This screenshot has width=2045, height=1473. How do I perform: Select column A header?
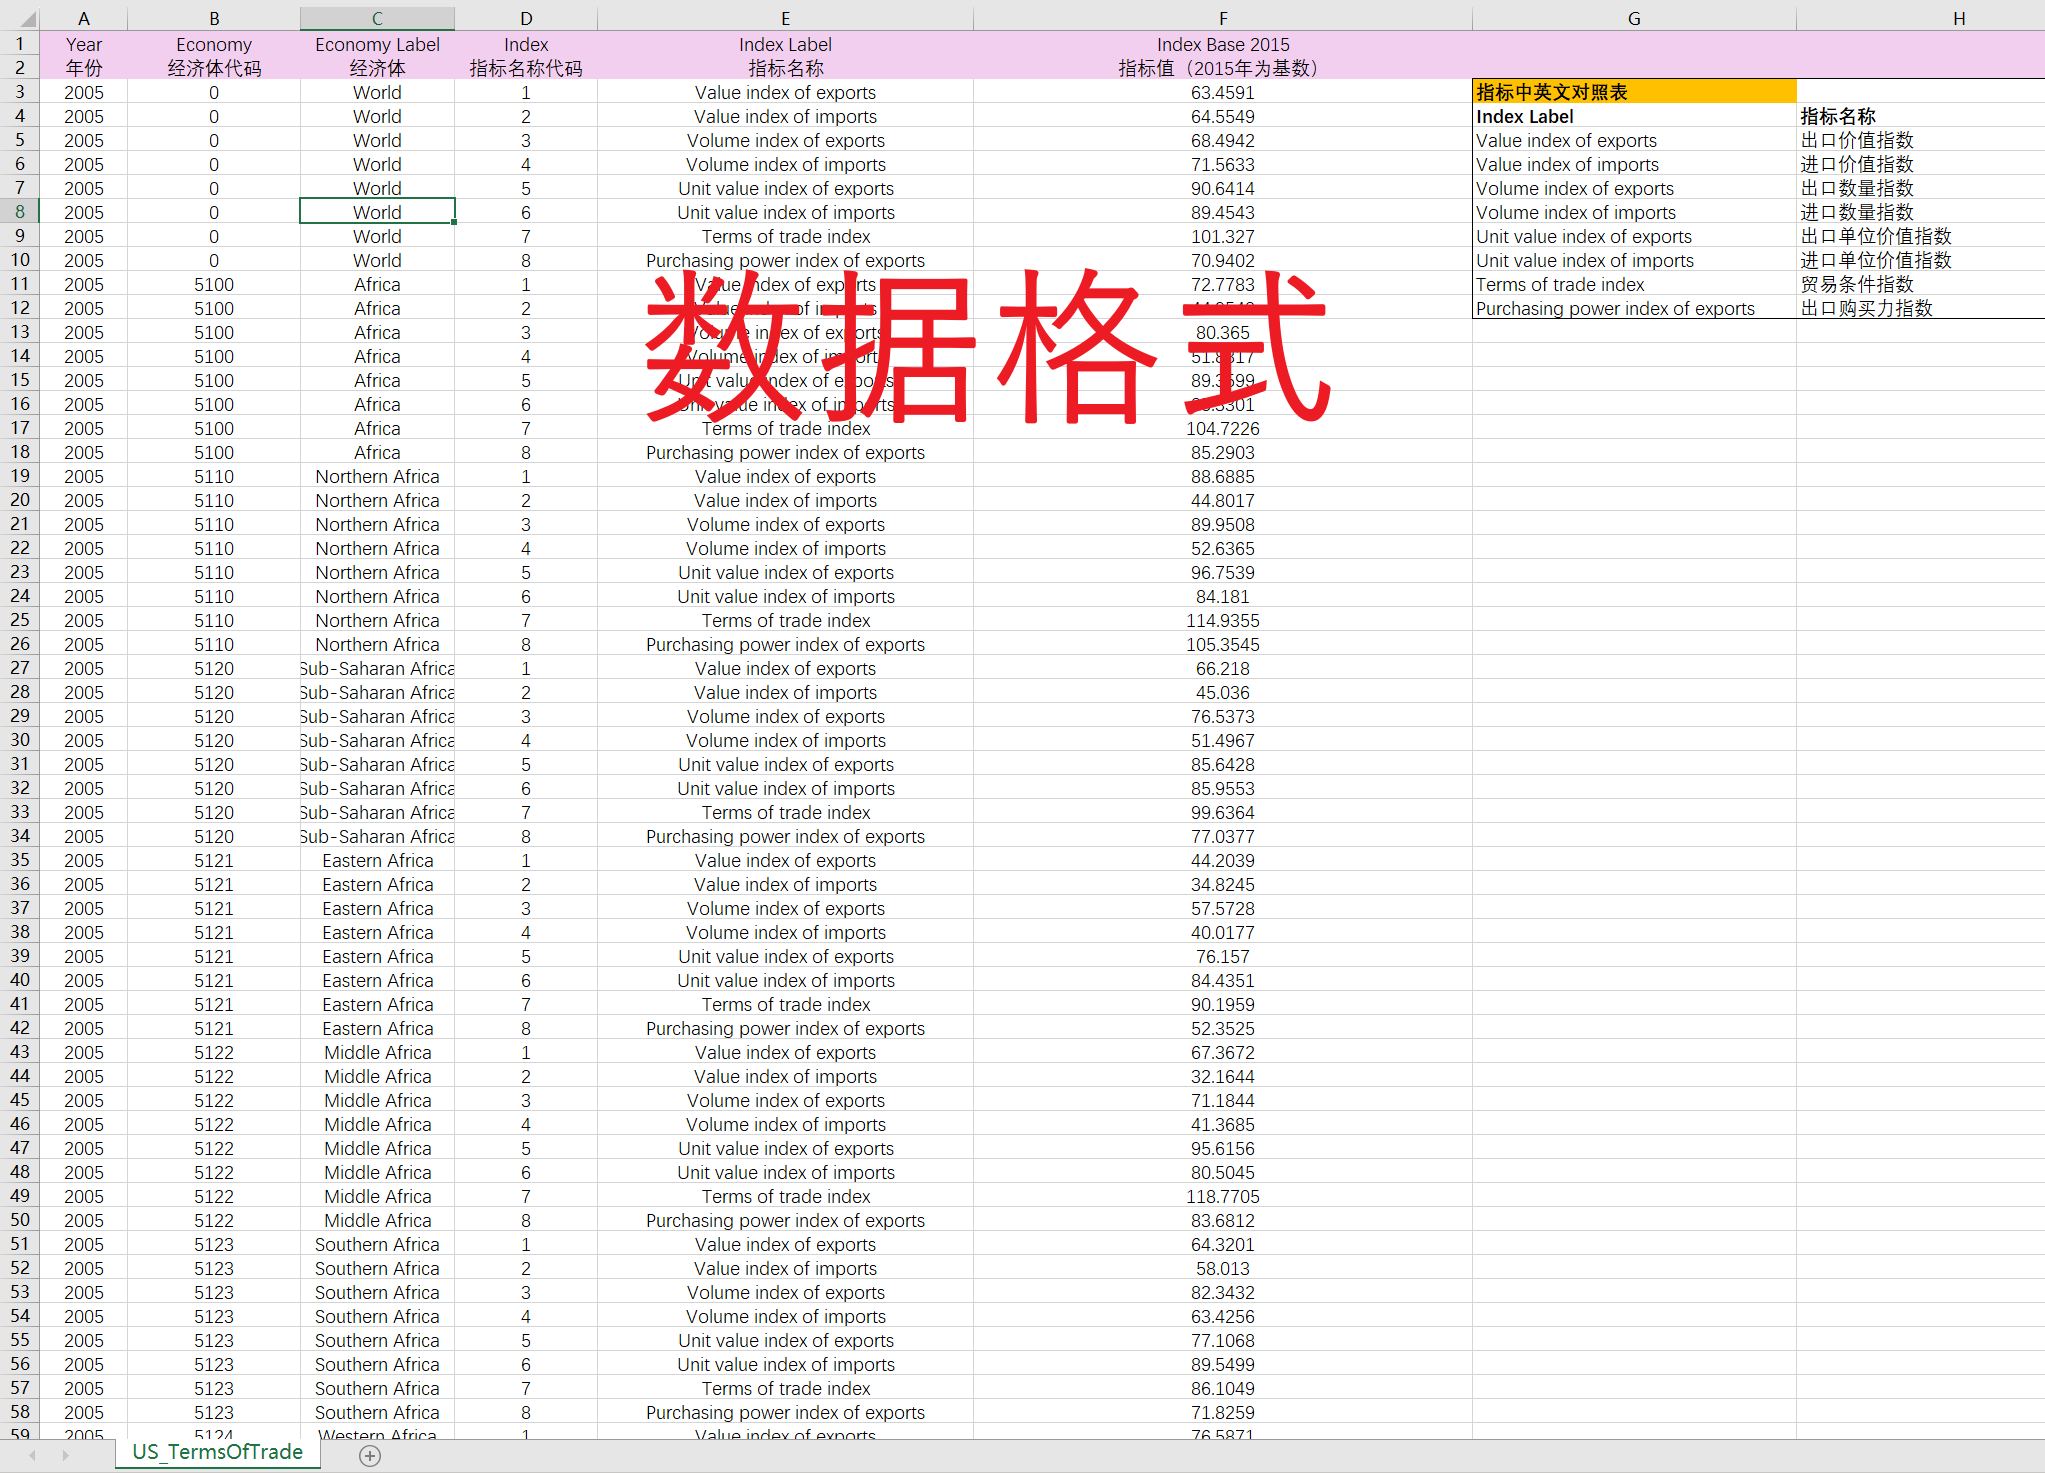click(x=84, y=18)
